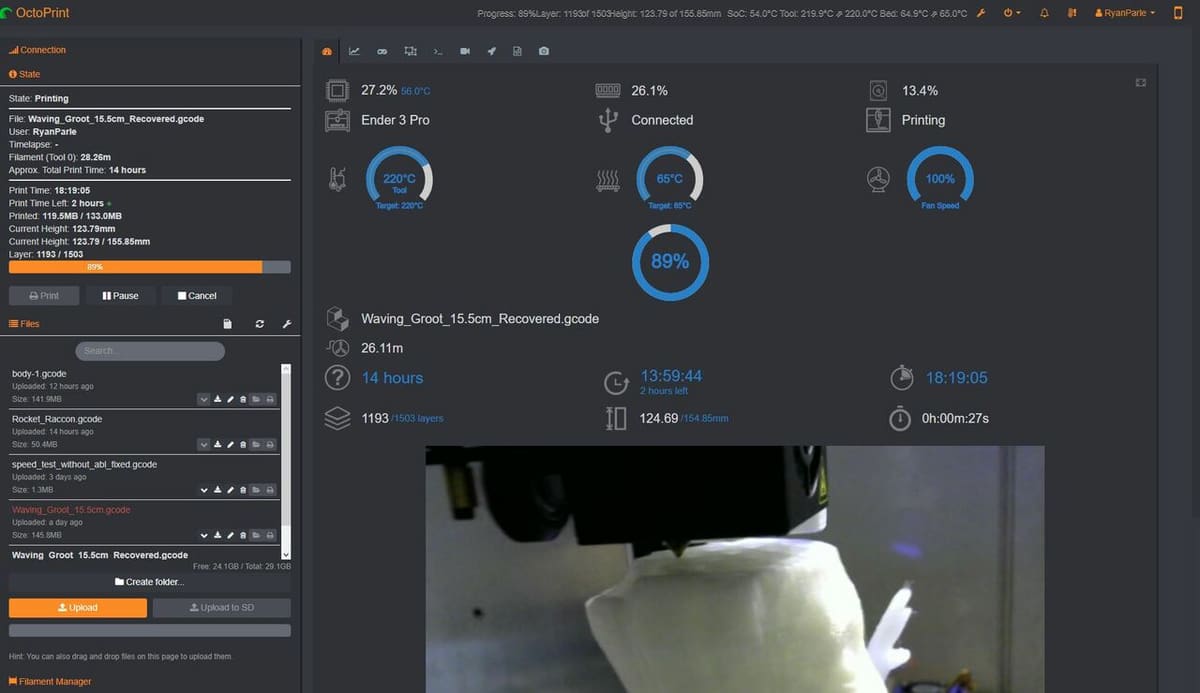
Task: Refresh the file list
Action: [x=259, y=324]
